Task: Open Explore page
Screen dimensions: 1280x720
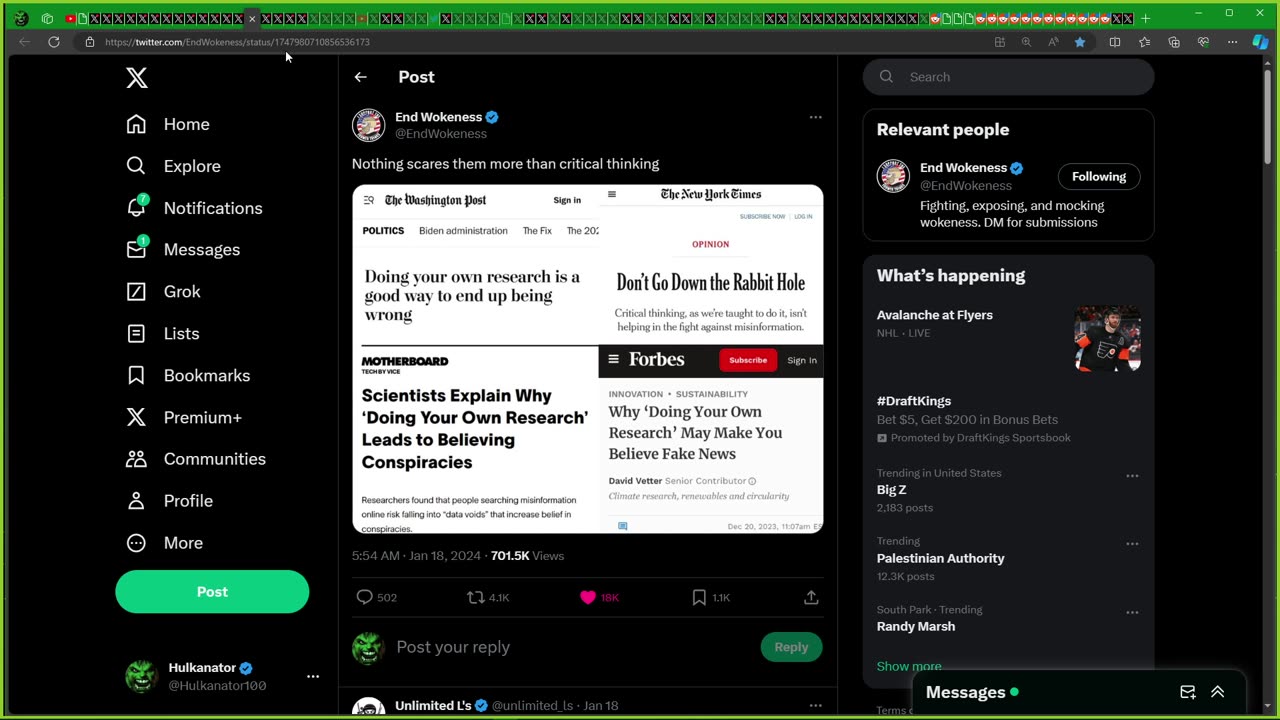Action: click(173, 166)
